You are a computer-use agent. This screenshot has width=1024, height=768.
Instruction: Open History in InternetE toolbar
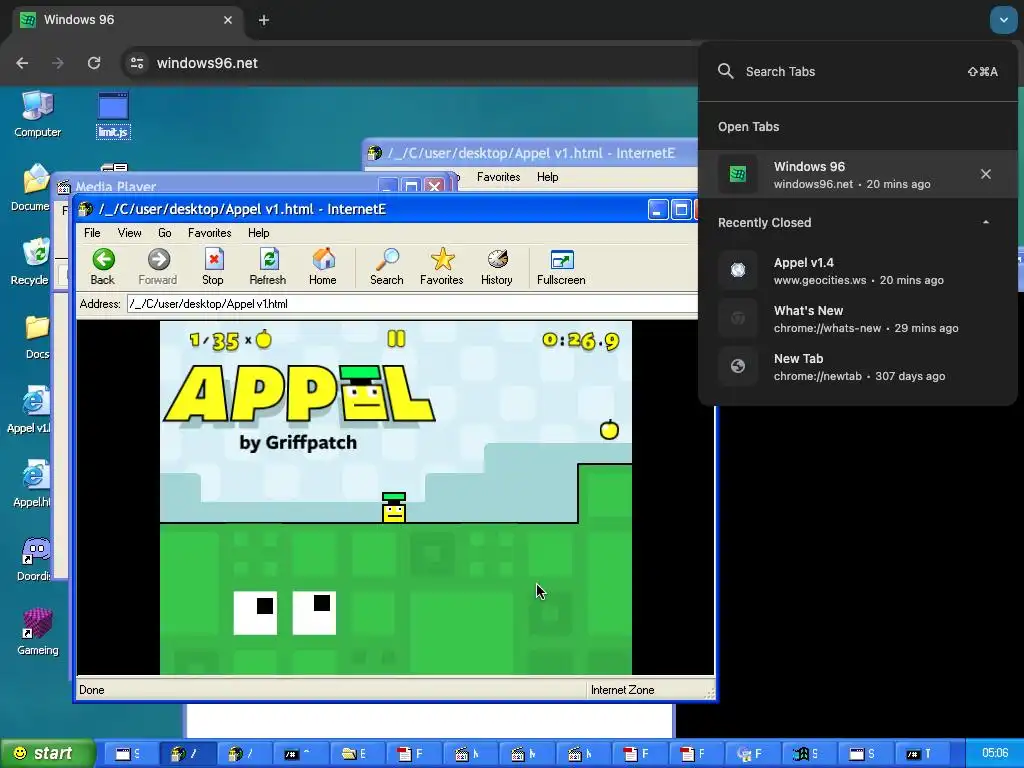(496, 266)
